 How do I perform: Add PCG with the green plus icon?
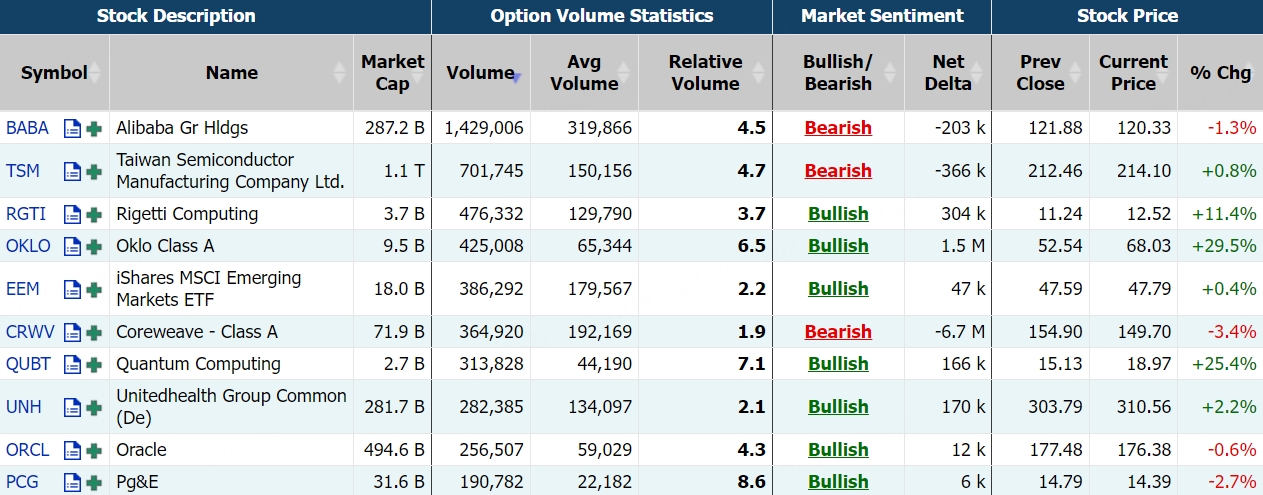point(94,482)
